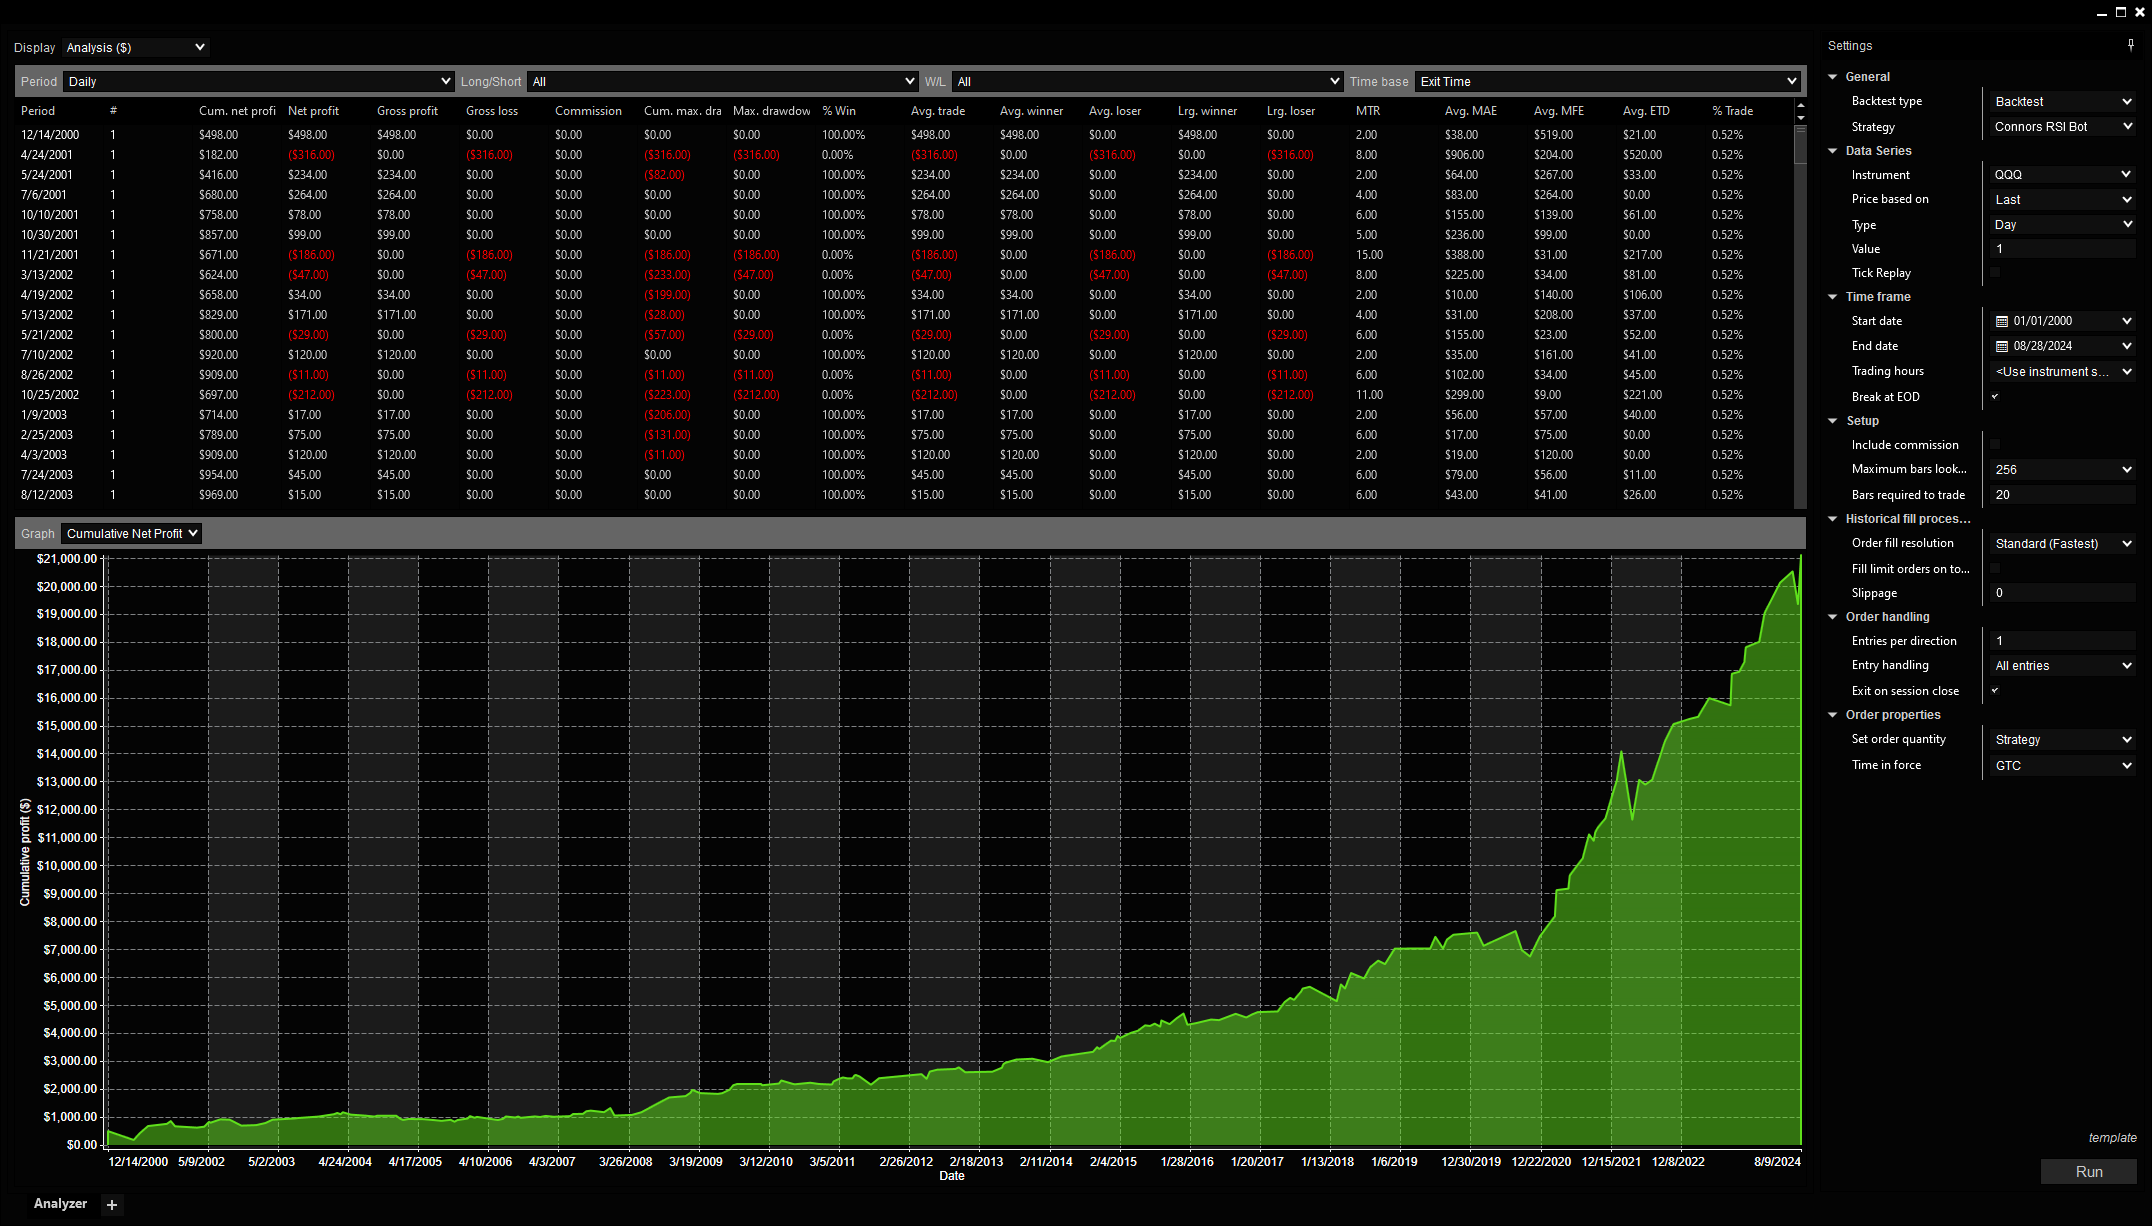Sort by Net profit column header

point(313,111)
